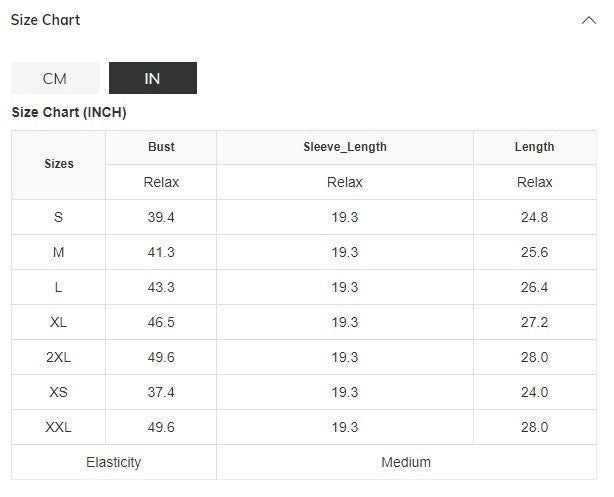This screenshot has height=497, width=614.
Task: Select the S size row label
Action: pyautogui.click(x=59, y=217)
